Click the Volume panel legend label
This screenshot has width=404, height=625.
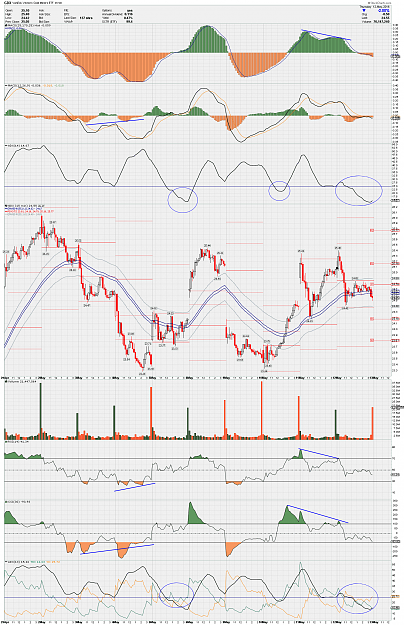(21, 382)
